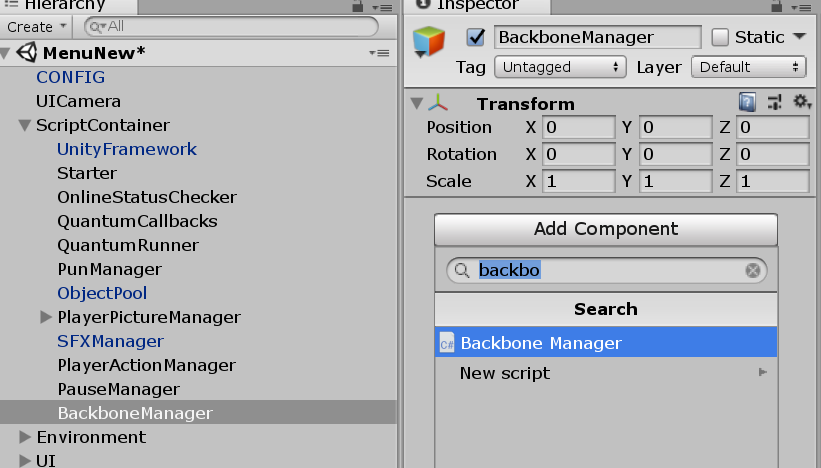Click the Scale X field
The height and width of the screenshot is (468, 821).
(578, 181)
